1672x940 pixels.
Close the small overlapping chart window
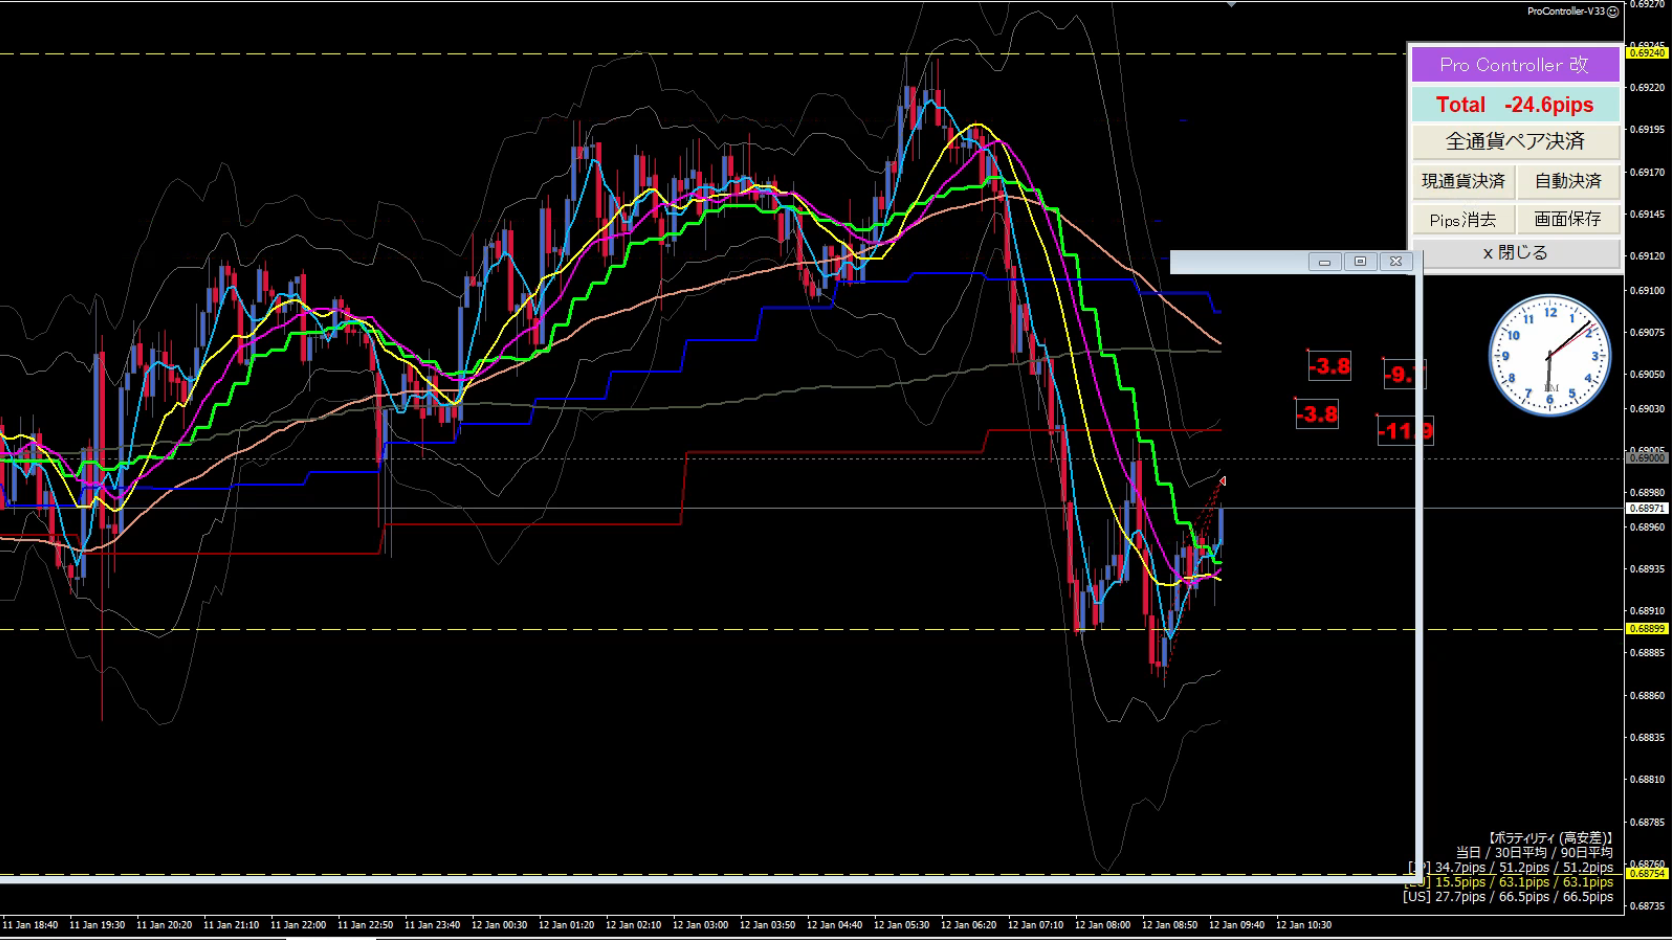tap(1396, 262)
